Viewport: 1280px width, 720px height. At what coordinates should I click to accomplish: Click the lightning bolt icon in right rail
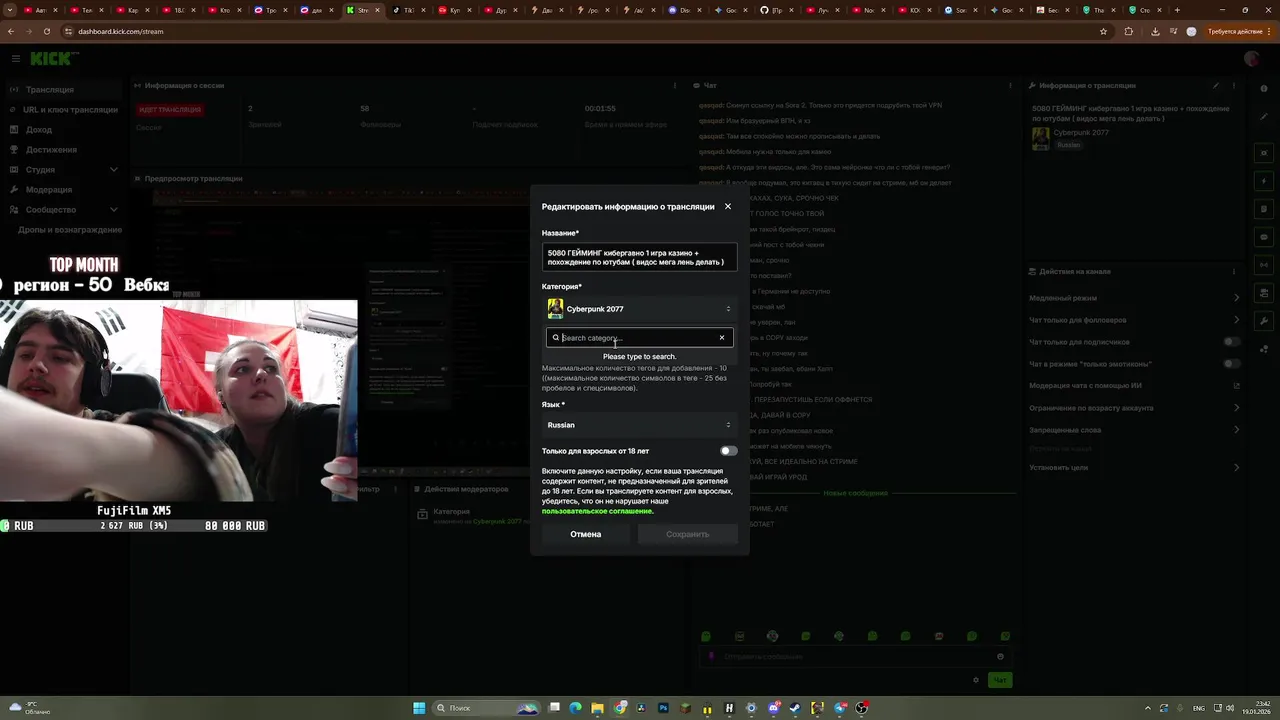[1264, 181]
